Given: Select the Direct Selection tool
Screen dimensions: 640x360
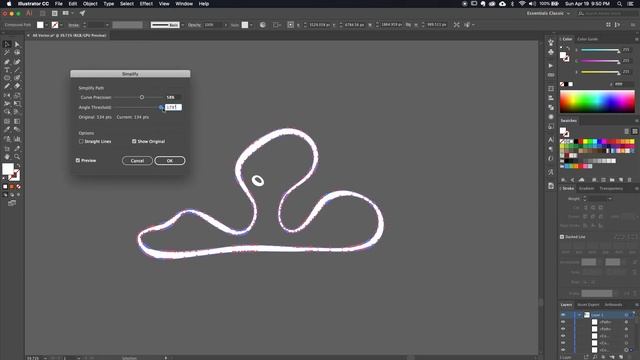Looking at the screenshot, I should pos(17,44).
